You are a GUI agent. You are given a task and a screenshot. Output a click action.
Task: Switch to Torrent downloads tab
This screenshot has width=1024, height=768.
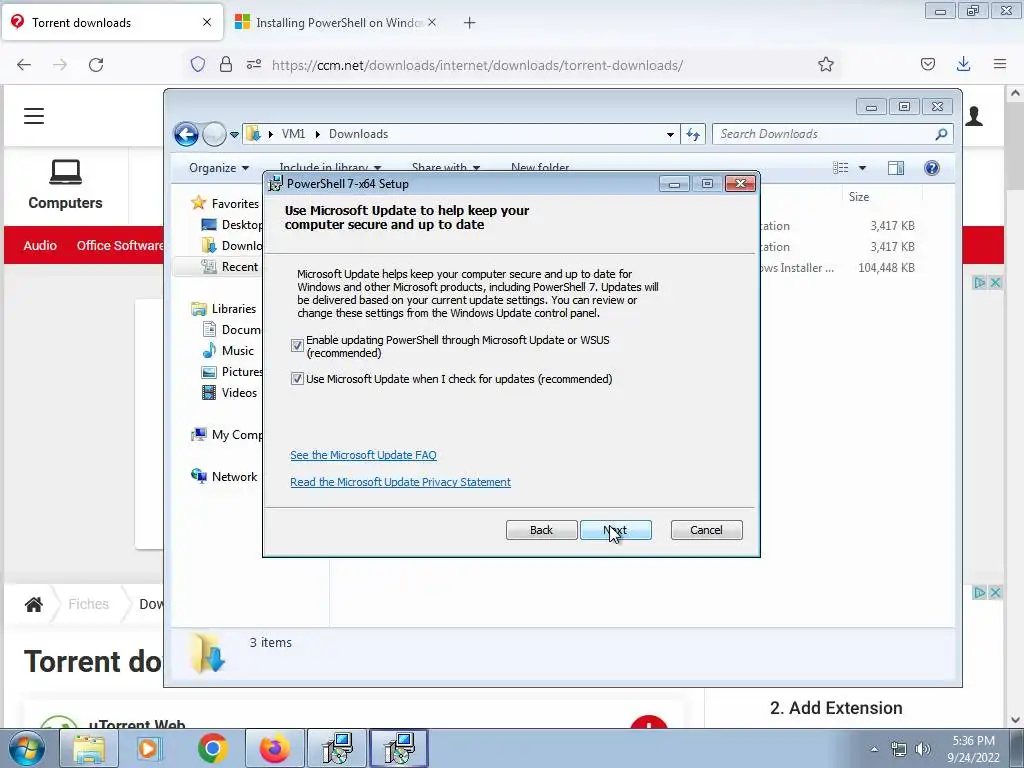(112, 23)
